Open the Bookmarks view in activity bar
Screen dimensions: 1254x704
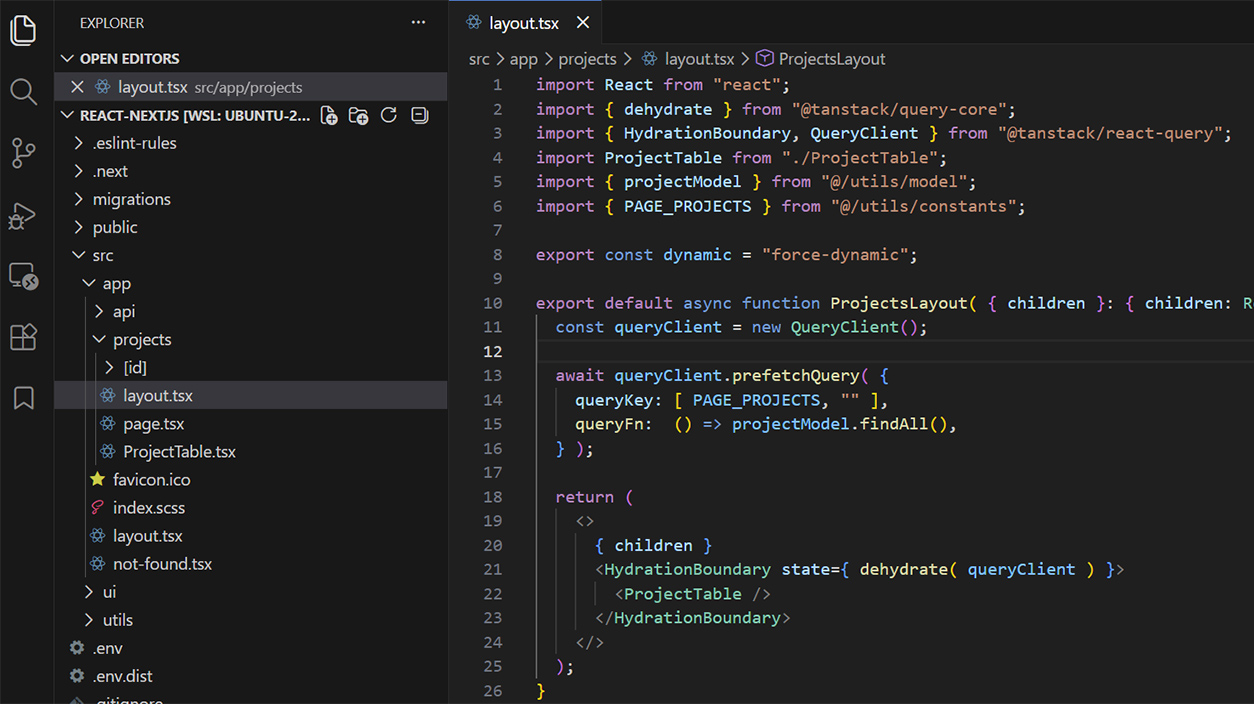(23, 398)
